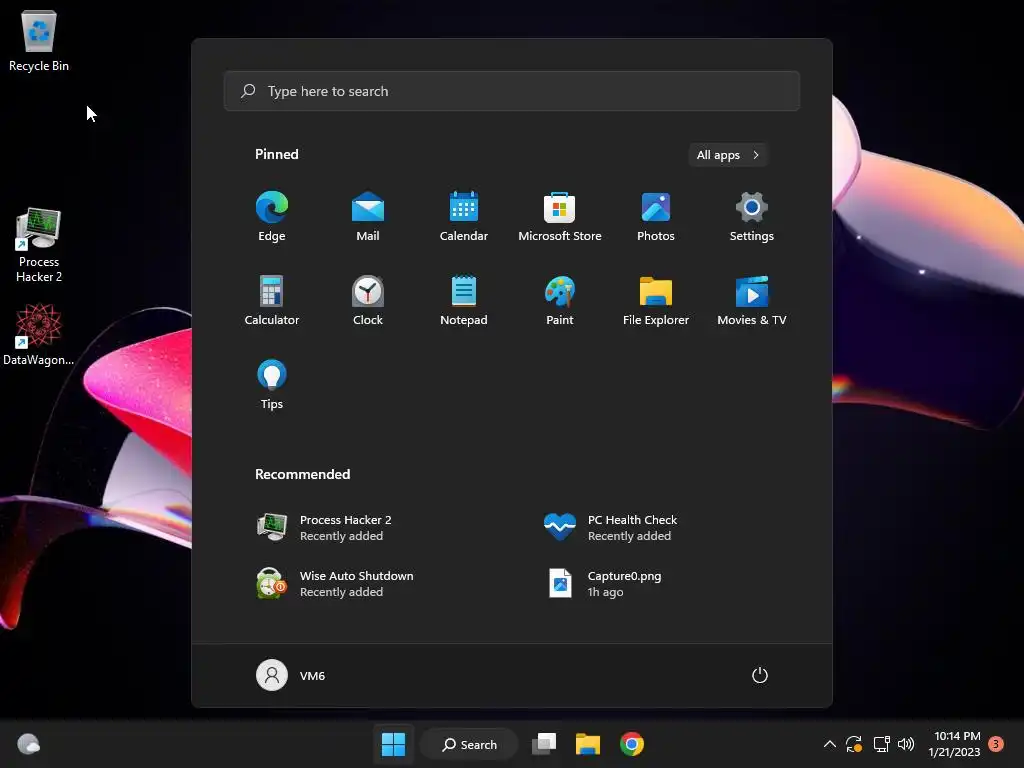
Task: Click the volume speaker tray icon
Action: (906, 744)
